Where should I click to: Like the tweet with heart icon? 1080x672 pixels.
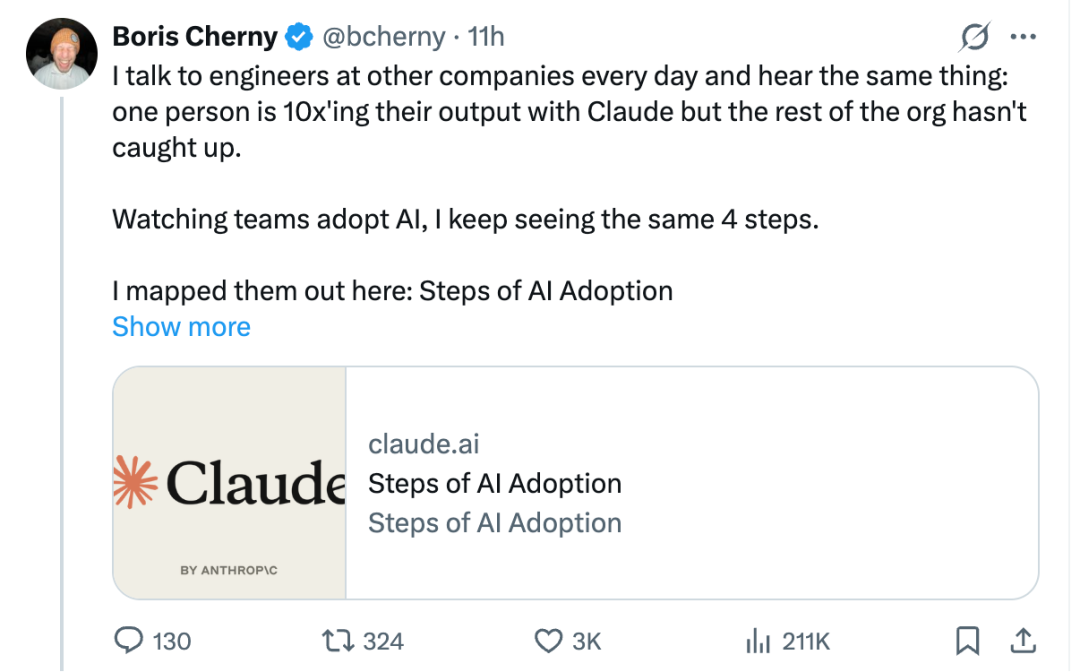548,641
